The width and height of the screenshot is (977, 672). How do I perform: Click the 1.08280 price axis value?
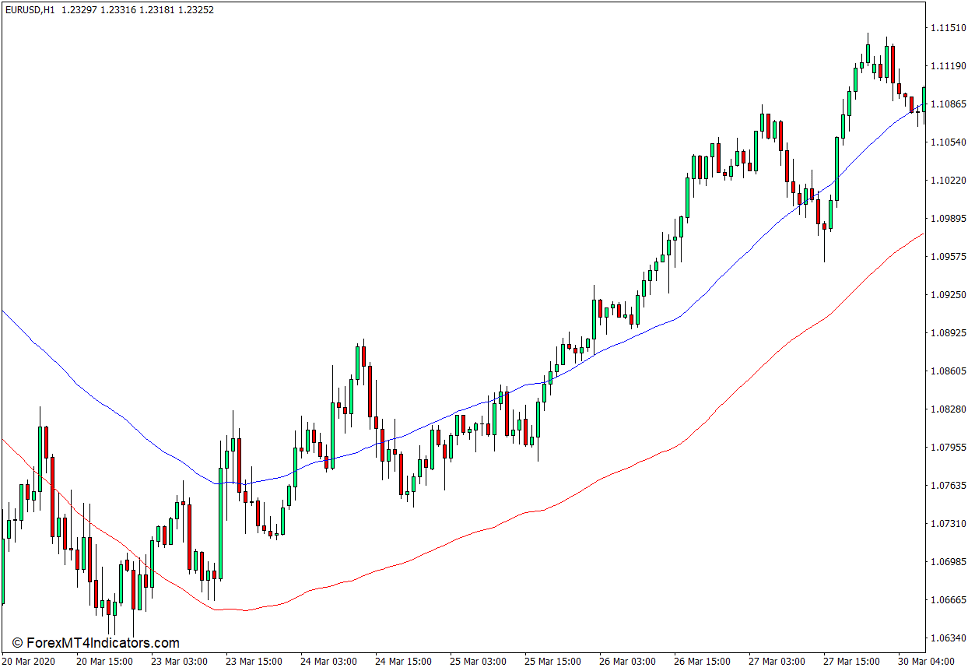coord(950,409)
